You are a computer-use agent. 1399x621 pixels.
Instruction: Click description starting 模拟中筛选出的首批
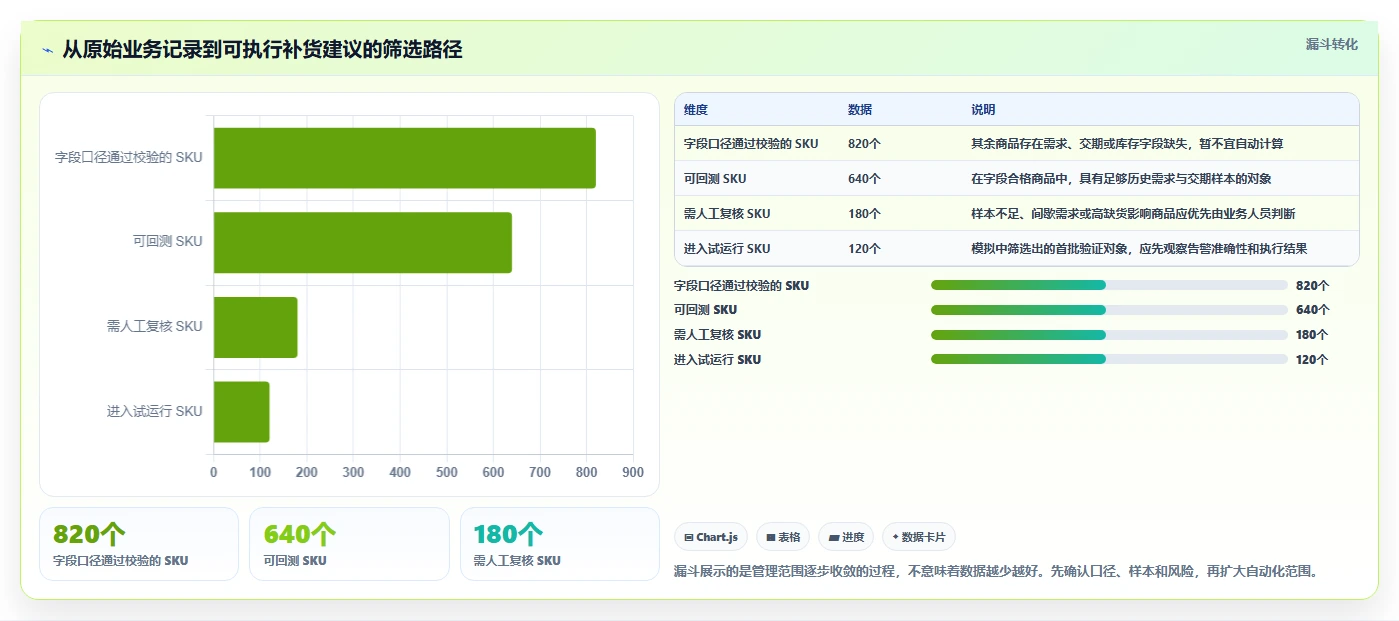point(1139,249)
